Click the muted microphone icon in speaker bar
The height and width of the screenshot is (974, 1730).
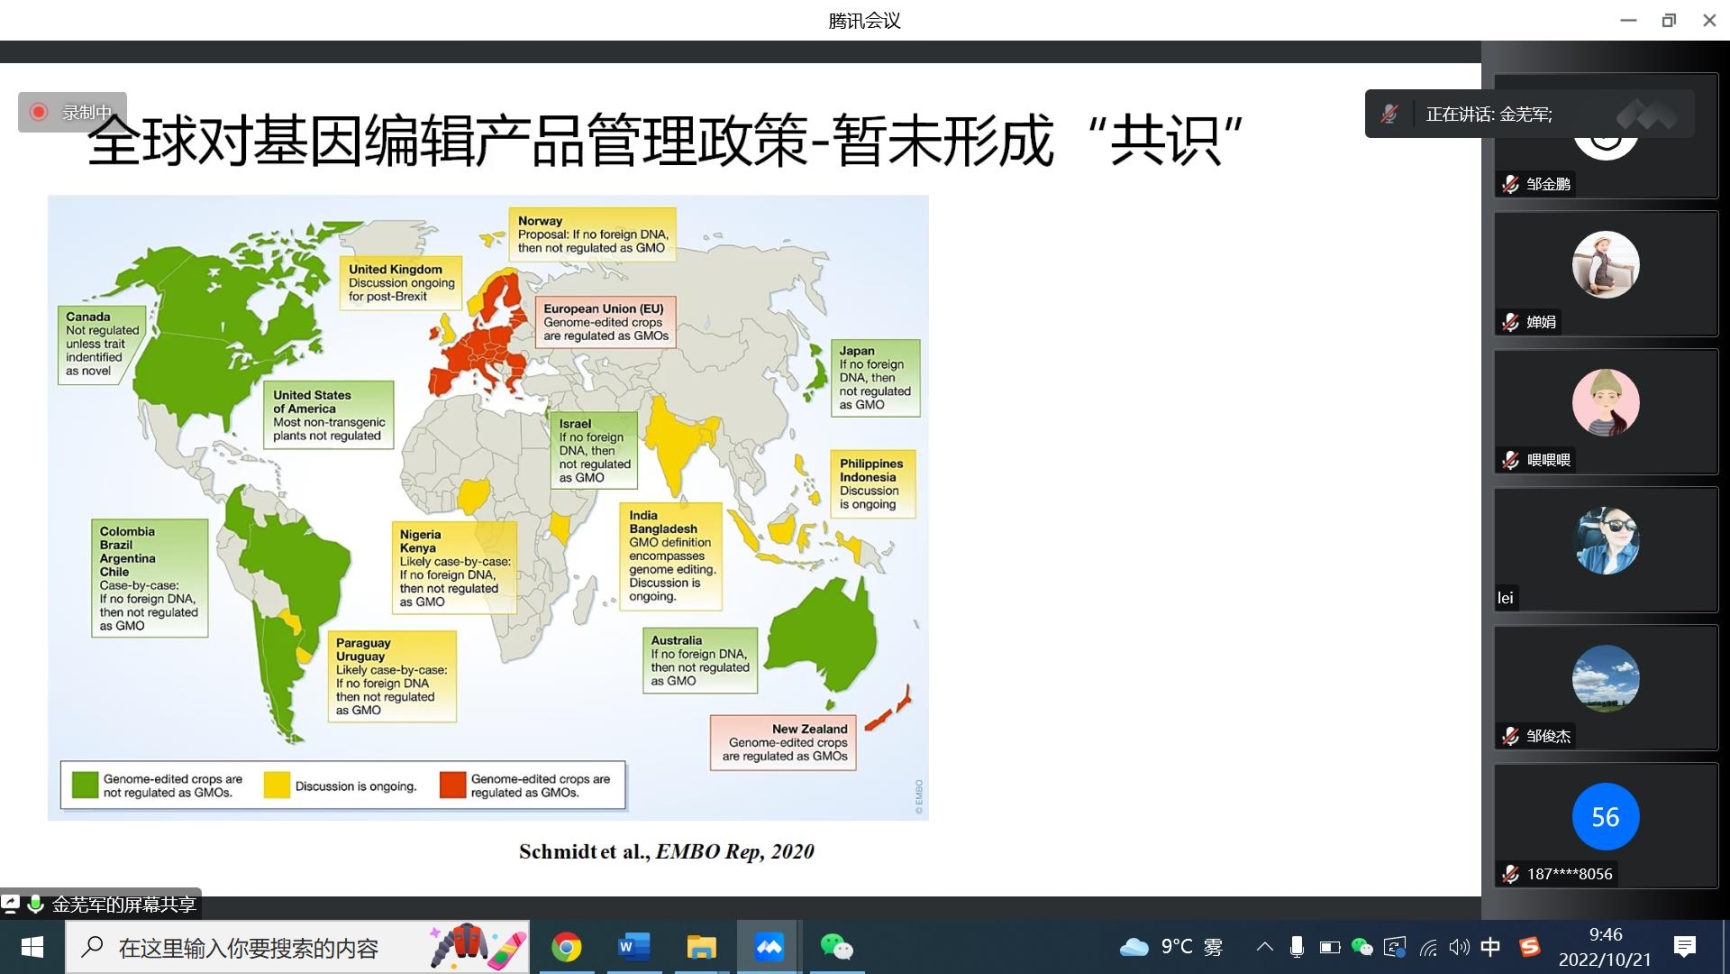(1390, 114)
